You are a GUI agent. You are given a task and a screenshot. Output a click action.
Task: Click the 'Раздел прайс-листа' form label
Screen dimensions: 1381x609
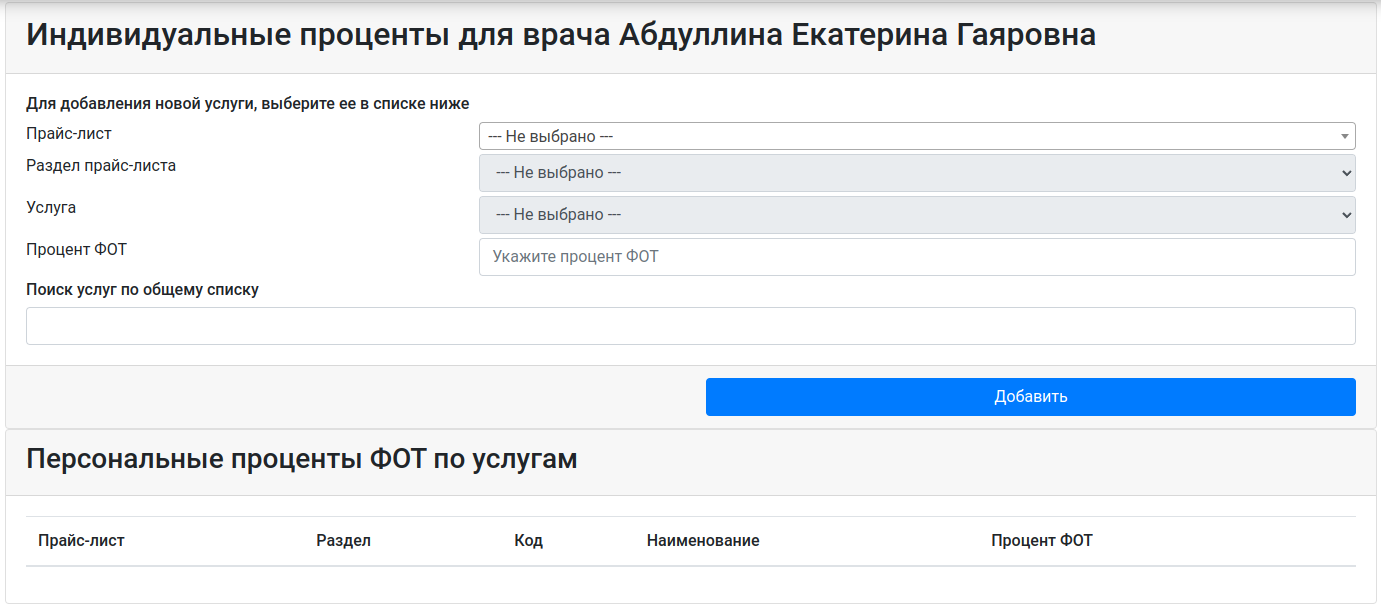coord(101,166)
